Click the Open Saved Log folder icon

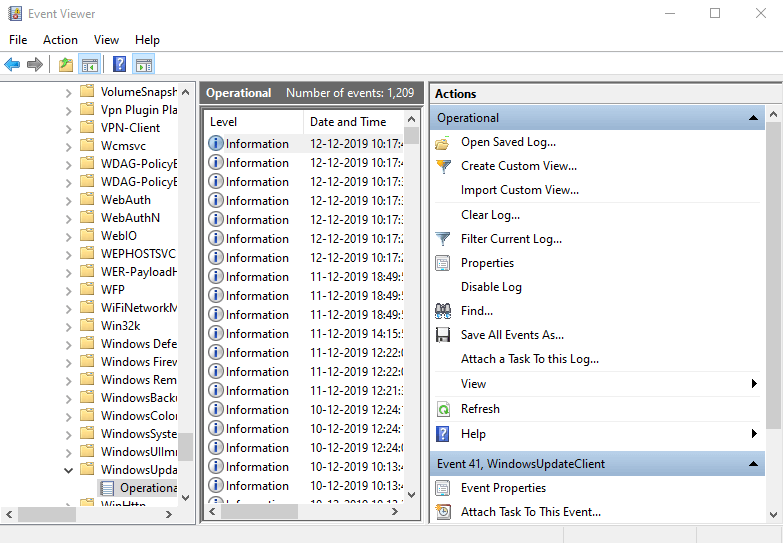pos(442,143)
